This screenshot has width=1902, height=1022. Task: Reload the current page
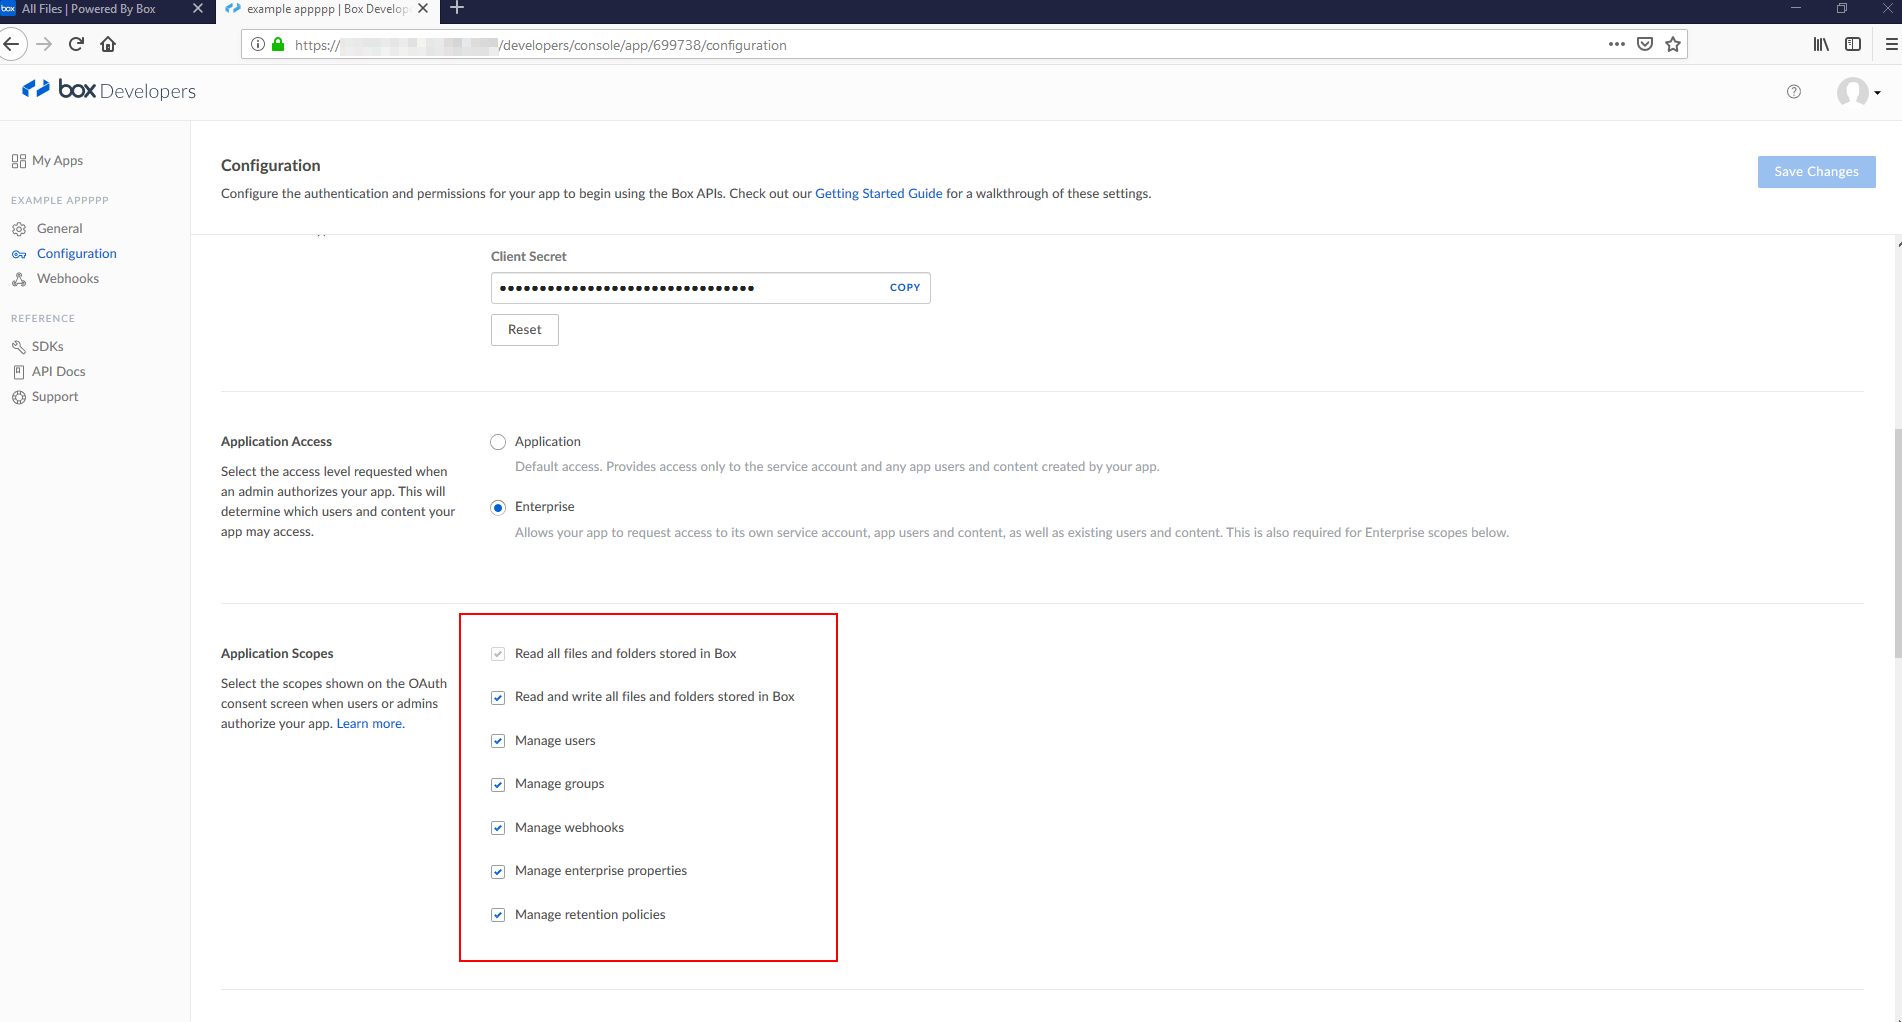(76, 44)
